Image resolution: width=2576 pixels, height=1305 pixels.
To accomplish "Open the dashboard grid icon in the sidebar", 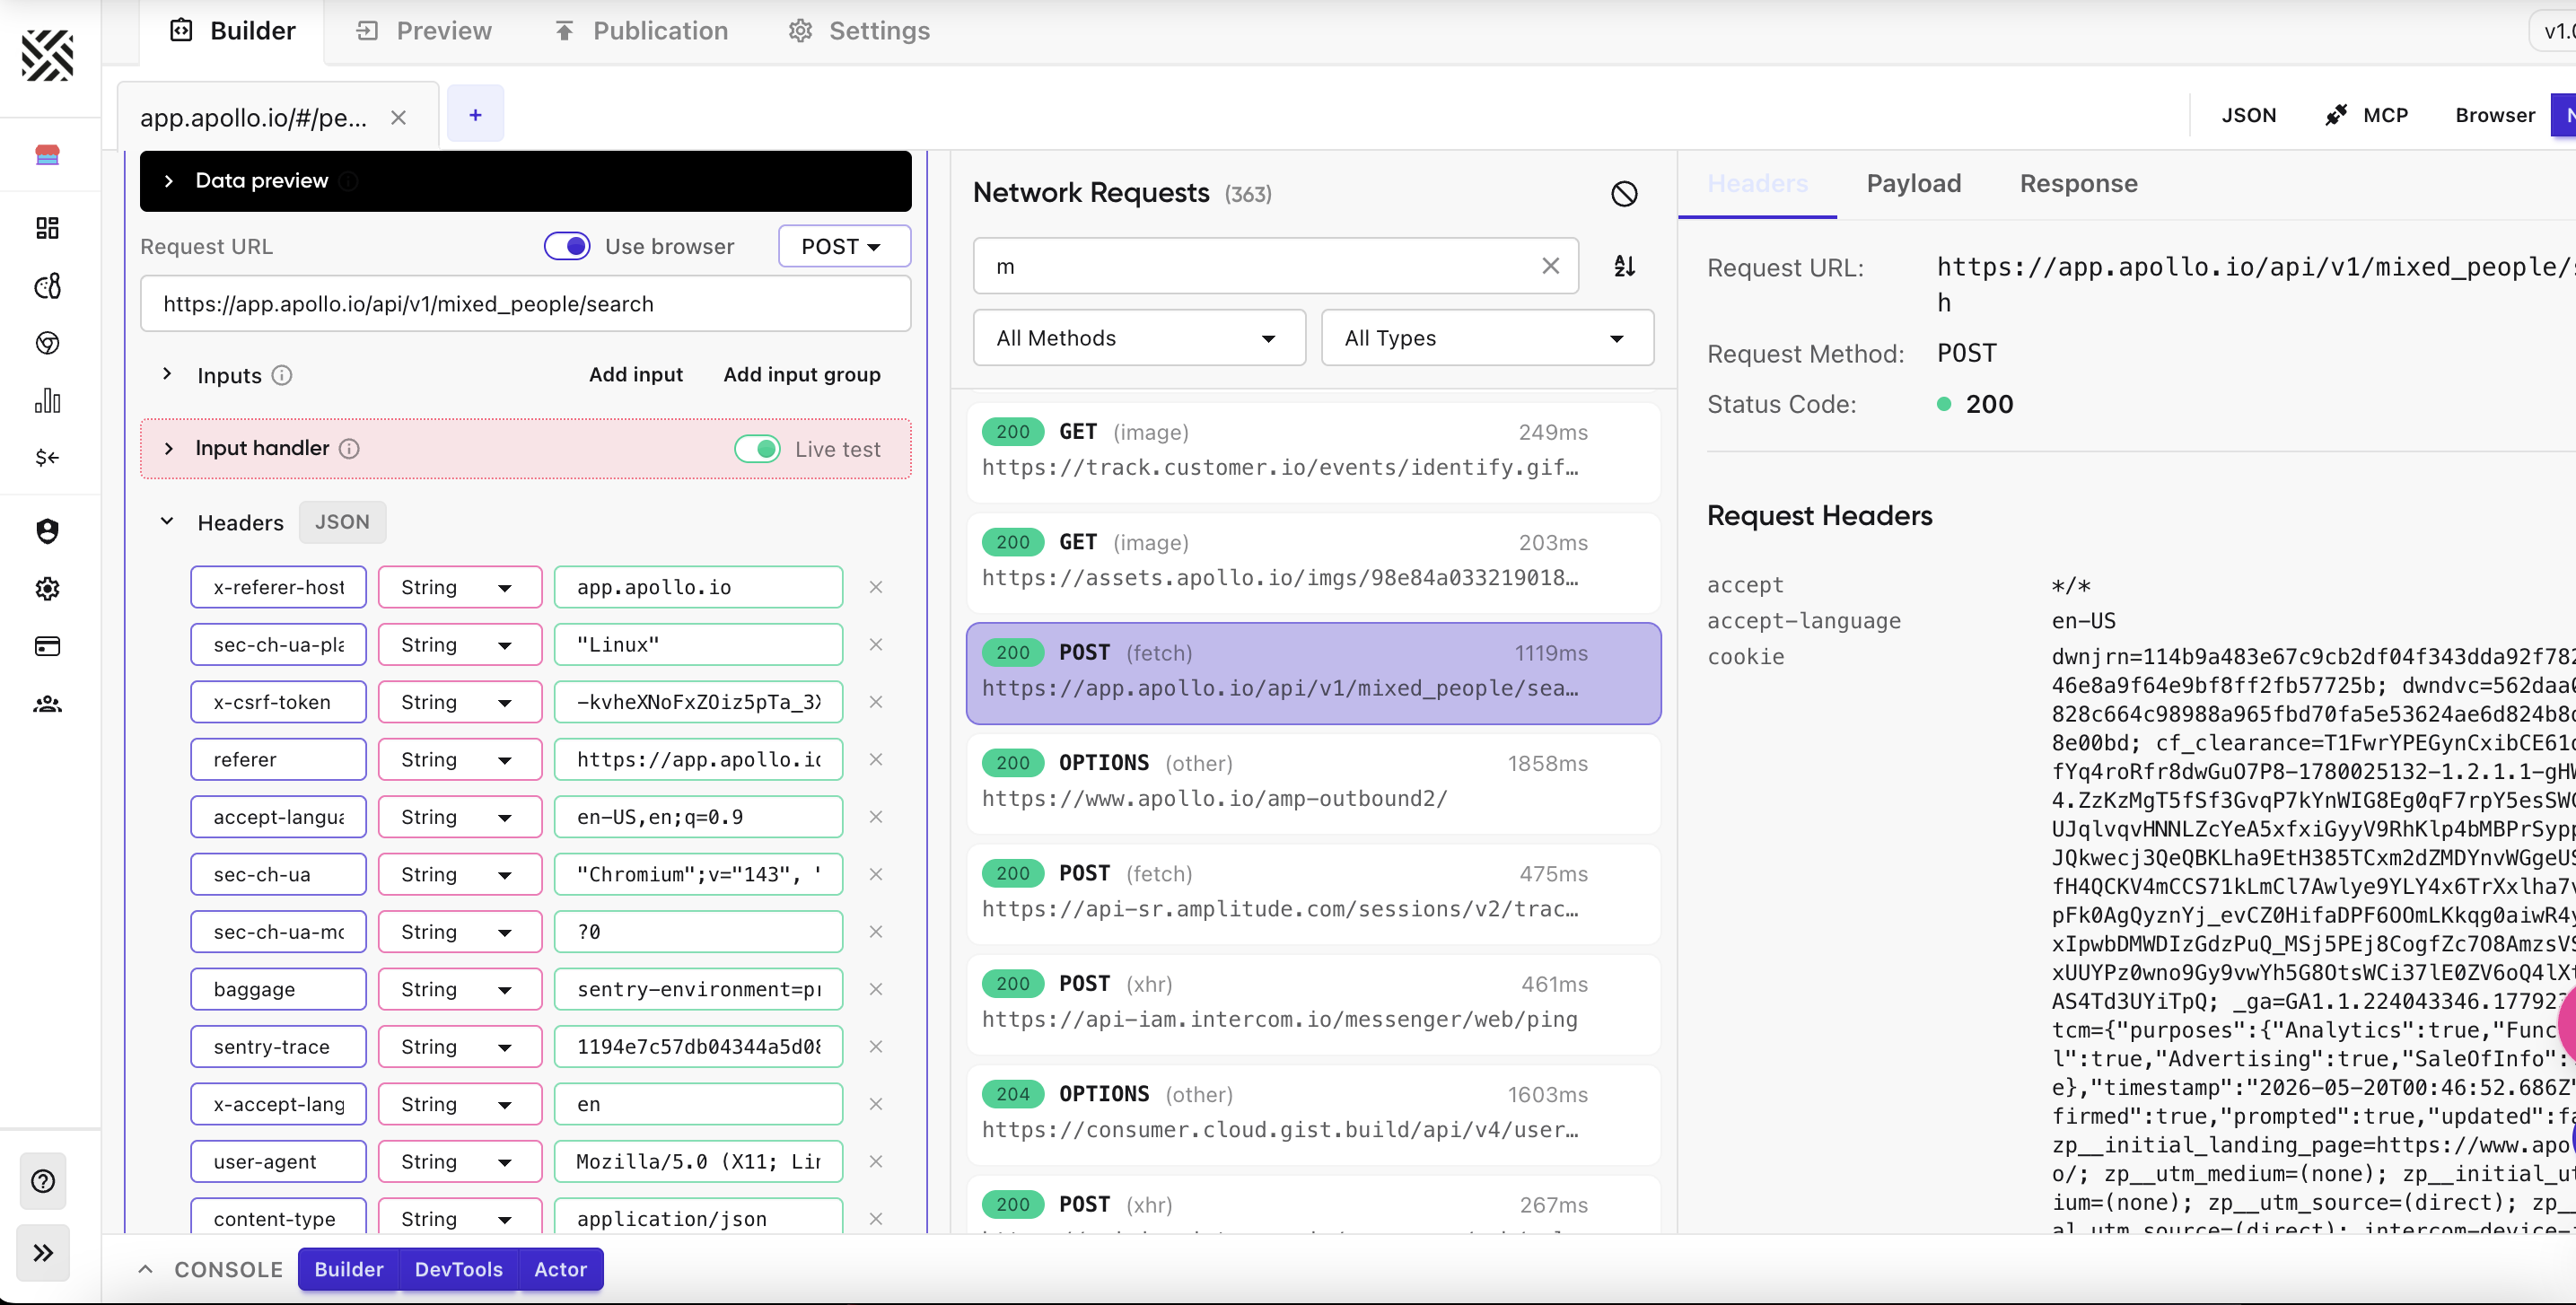I will 47,228.
